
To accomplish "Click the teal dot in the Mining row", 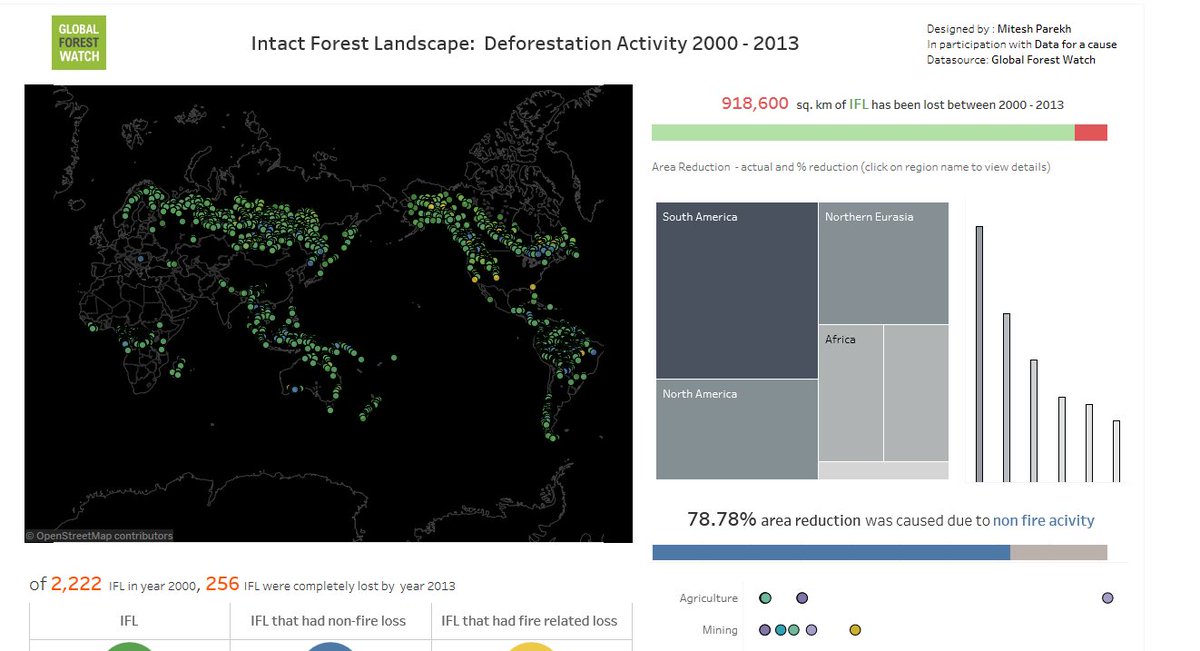I will click(x=781, y=630).
